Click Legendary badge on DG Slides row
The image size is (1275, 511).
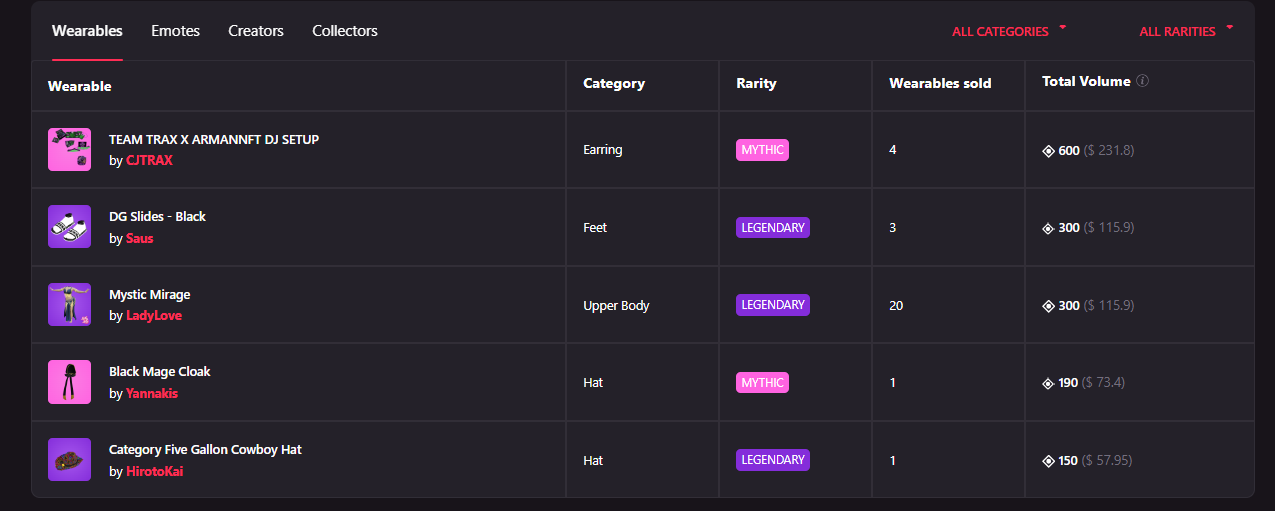click(772, 227)
